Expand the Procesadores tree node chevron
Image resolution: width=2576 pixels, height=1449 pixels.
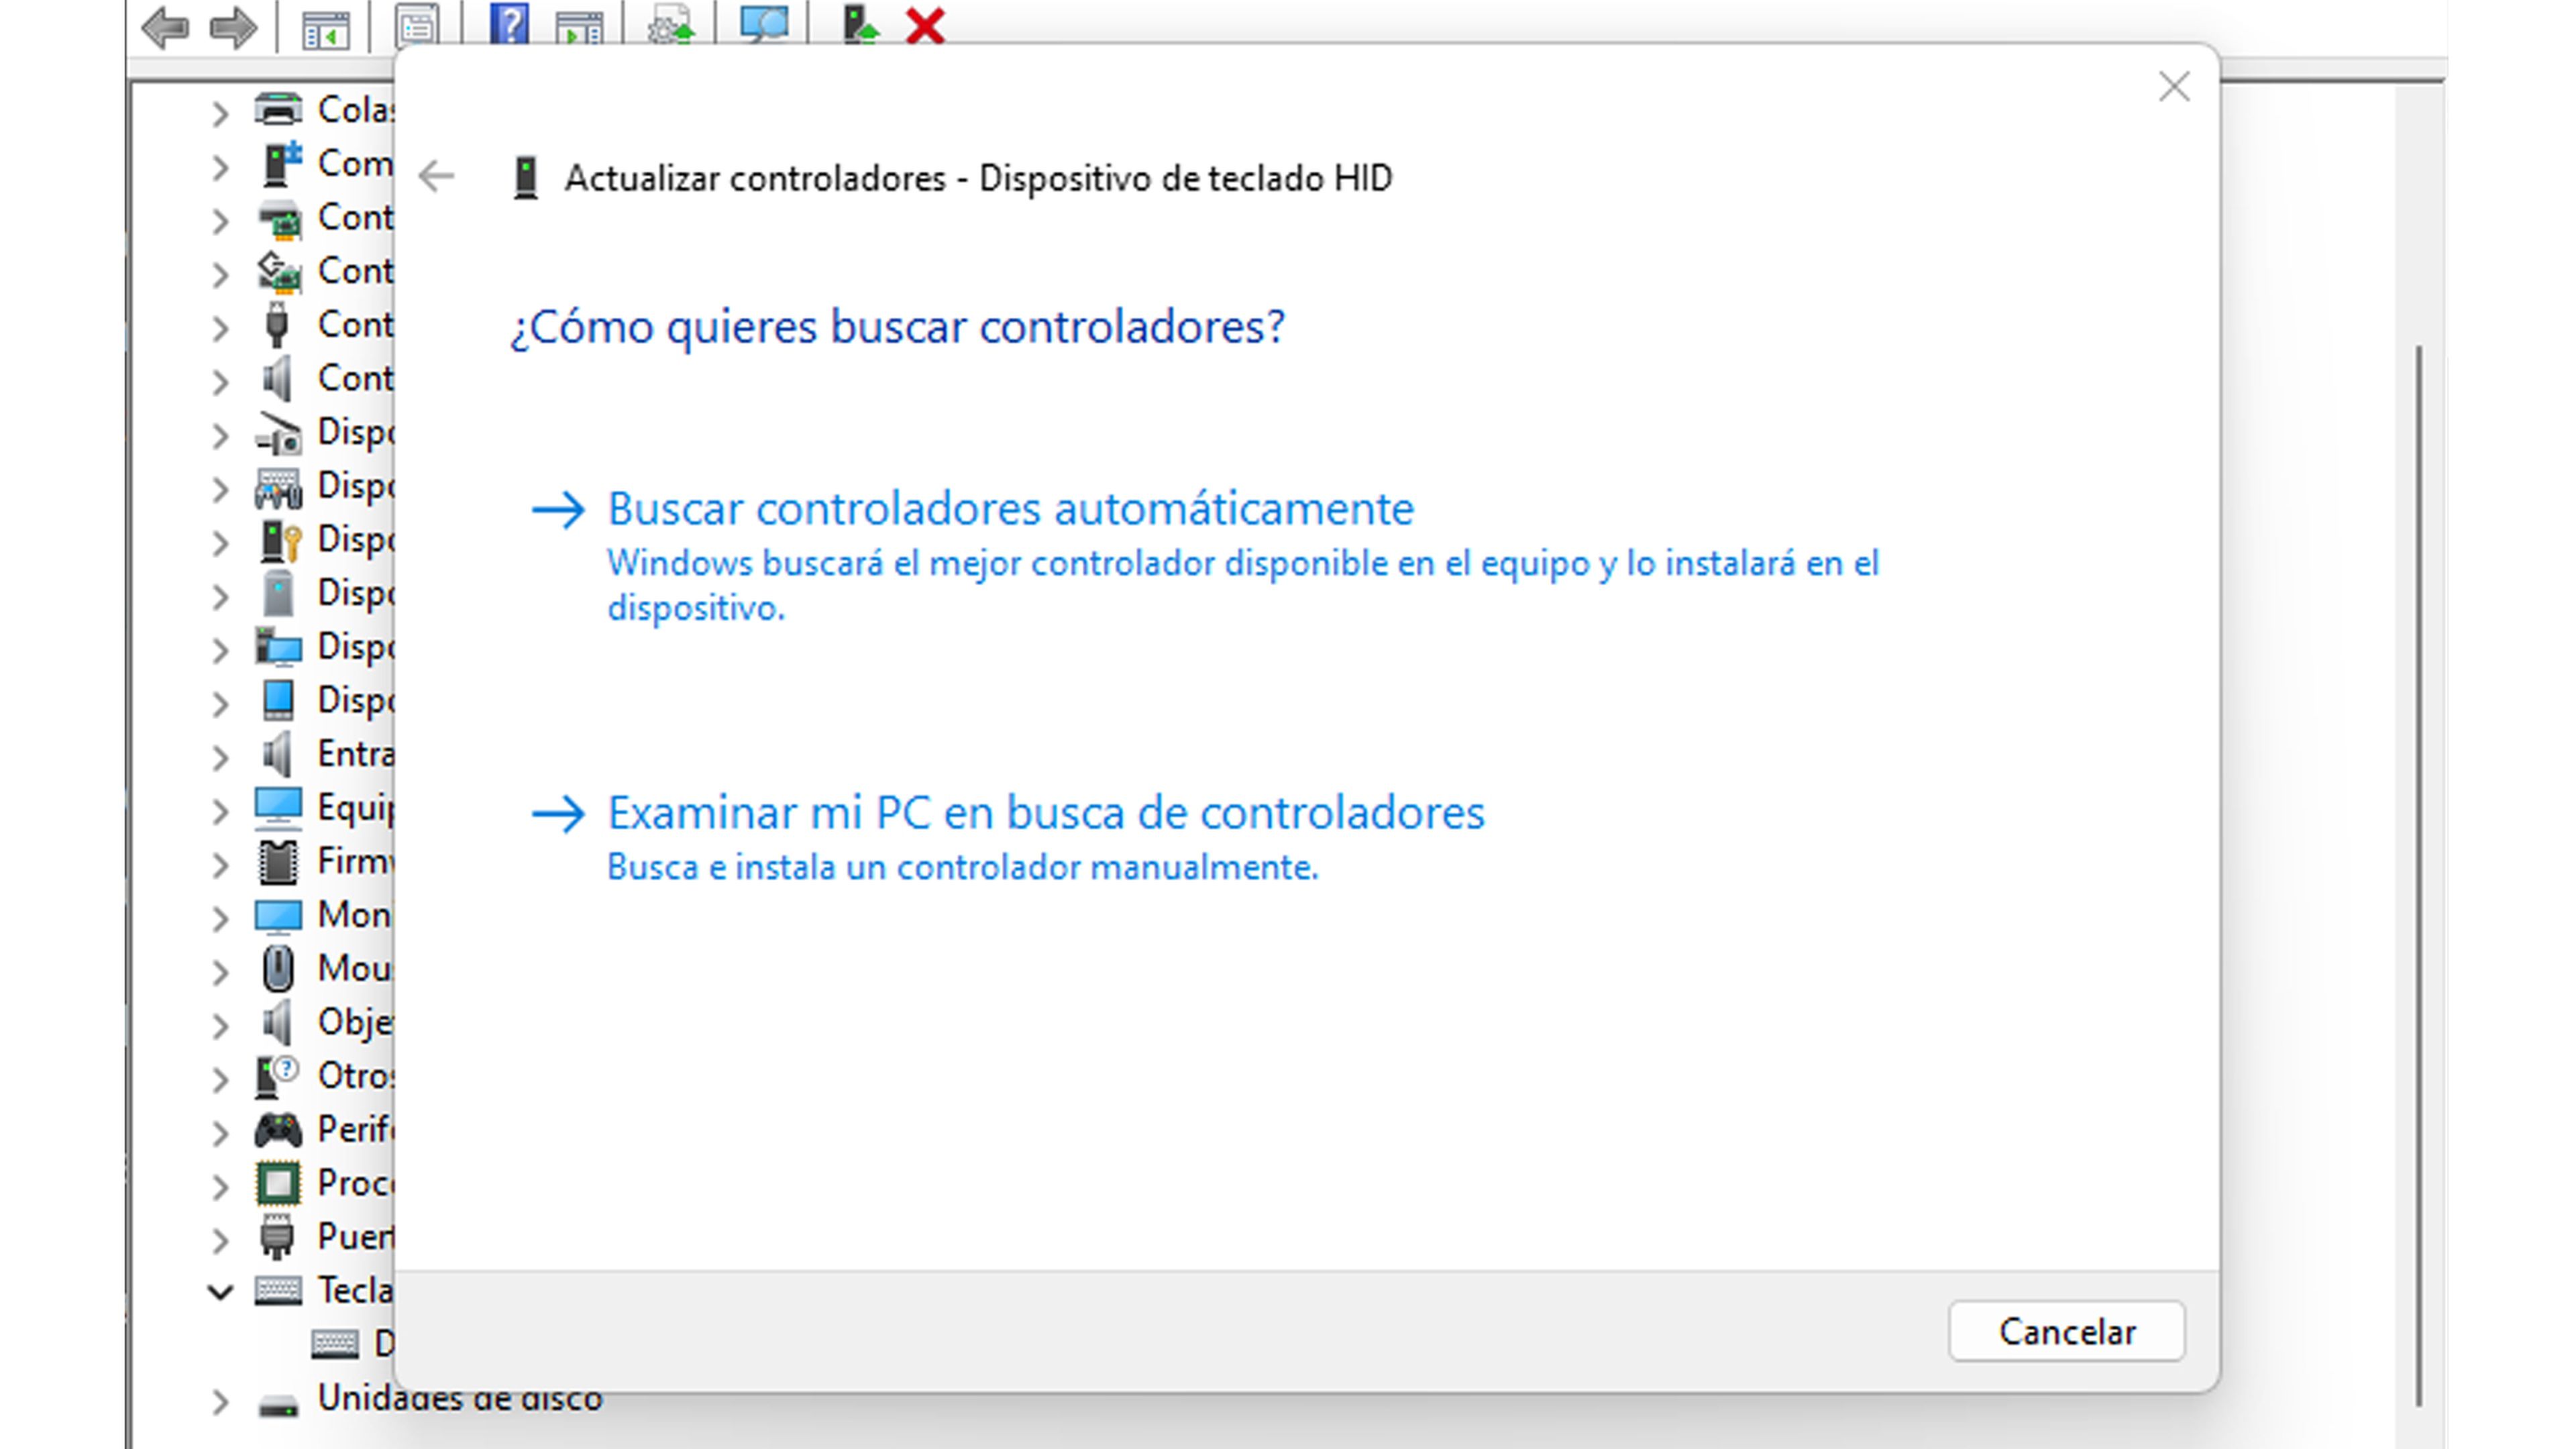coord(220,1186)
